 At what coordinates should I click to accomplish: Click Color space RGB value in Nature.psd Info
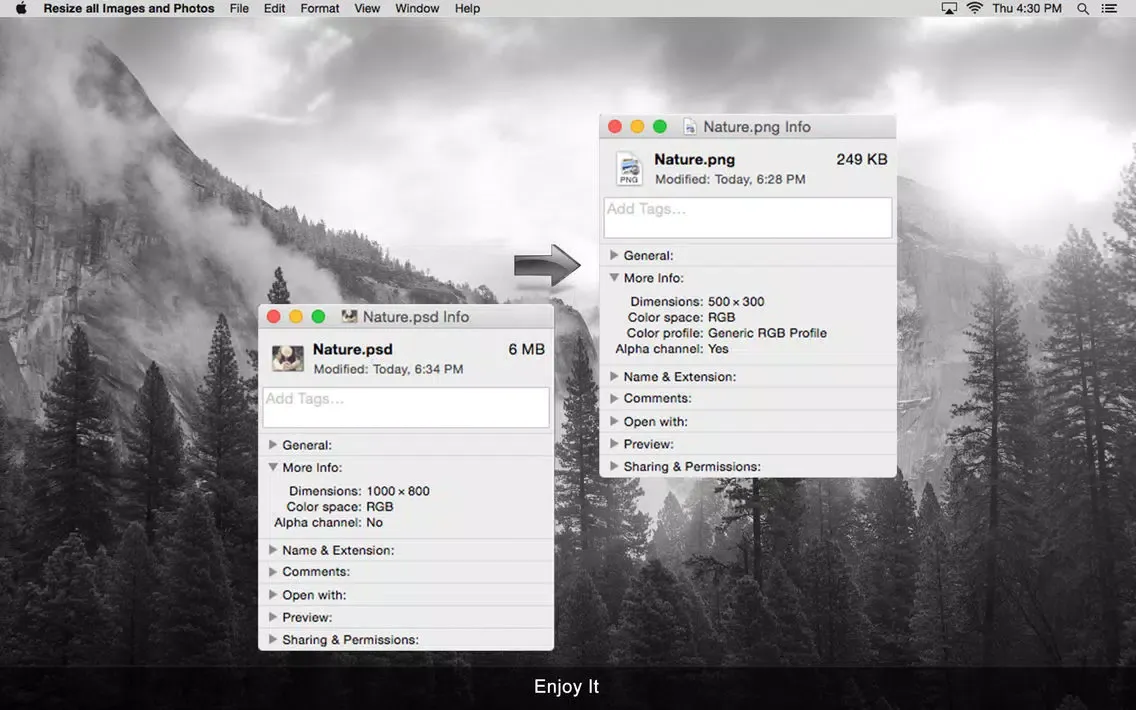[380, 507]
